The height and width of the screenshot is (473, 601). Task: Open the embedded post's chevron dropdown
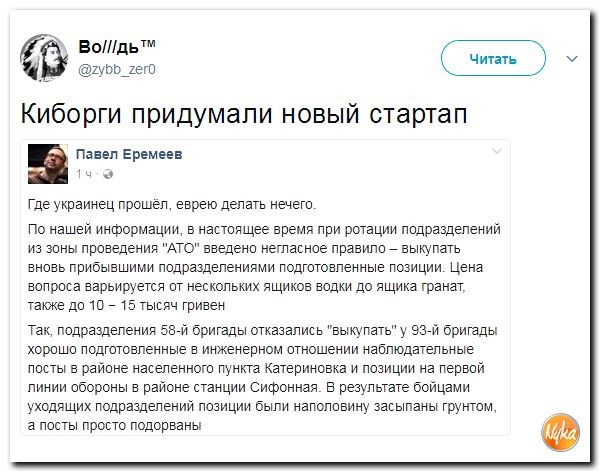(x=496, y=151)
